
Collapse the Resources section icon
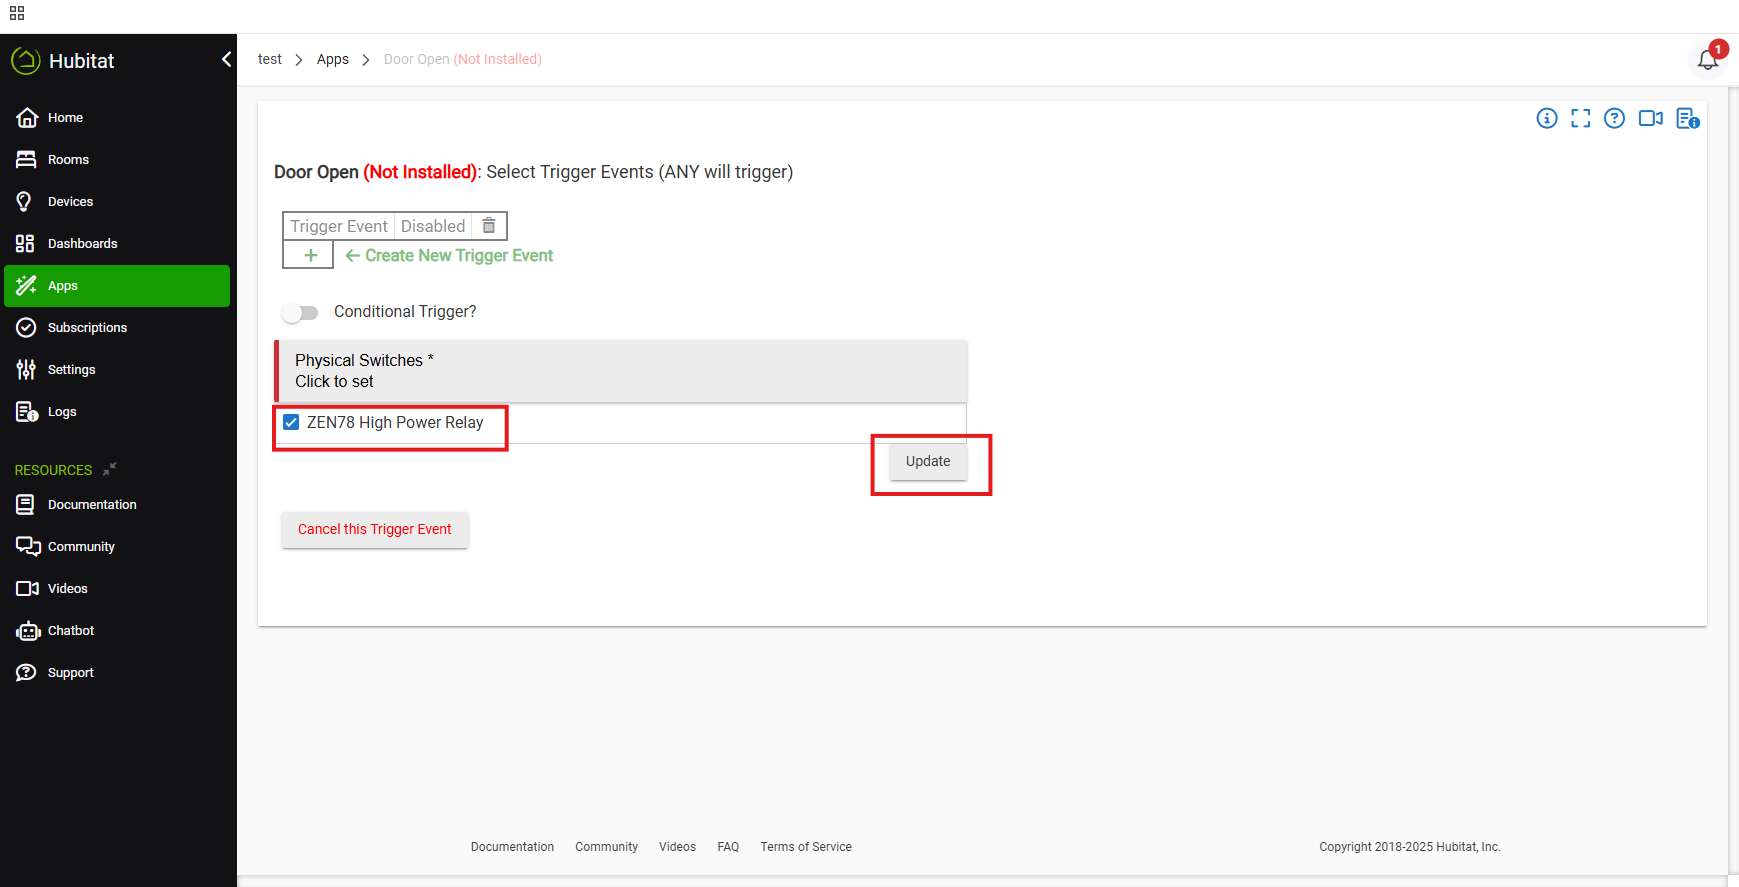(110, 468)
